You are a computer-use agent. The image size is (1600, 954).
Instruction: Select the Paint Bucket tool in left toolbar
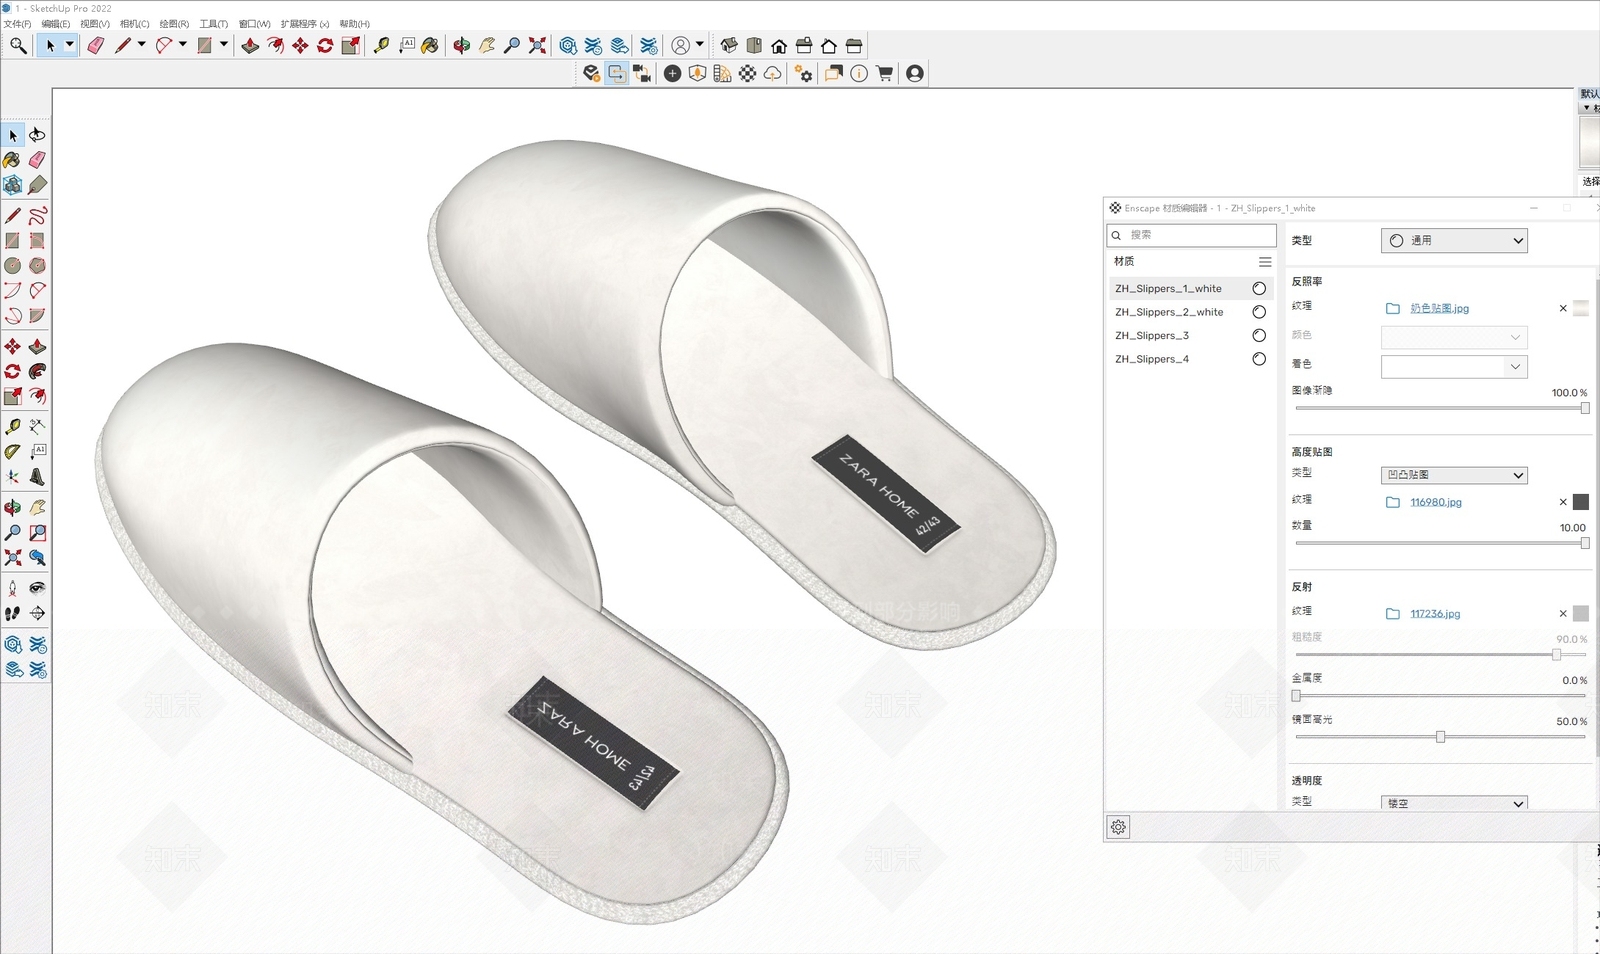(x=12, y=160)
